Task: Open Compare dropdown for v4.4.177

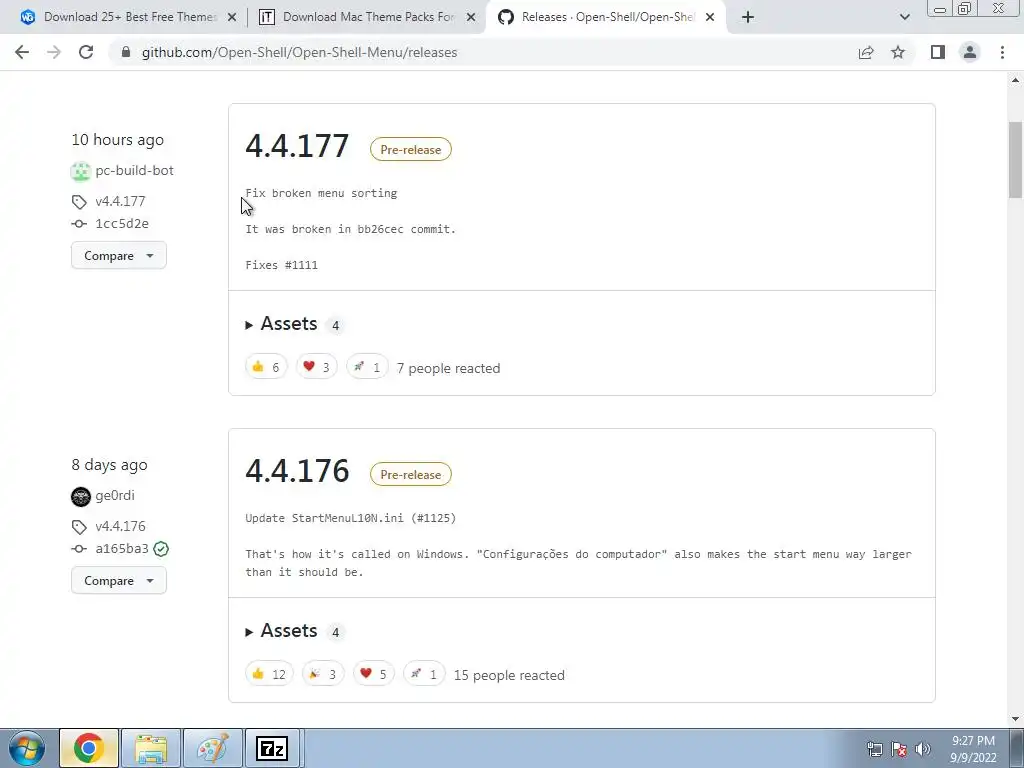Action: point(119,255)
